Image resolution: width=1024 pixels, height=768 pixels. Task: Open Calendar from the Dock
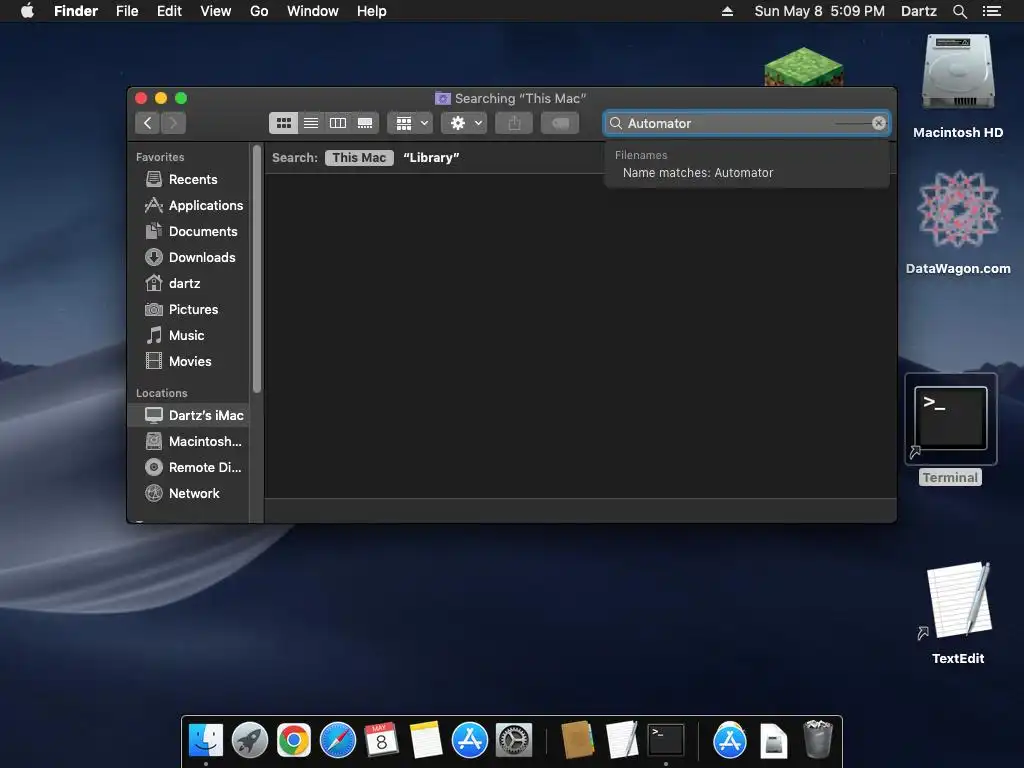(x=381, y=741)
